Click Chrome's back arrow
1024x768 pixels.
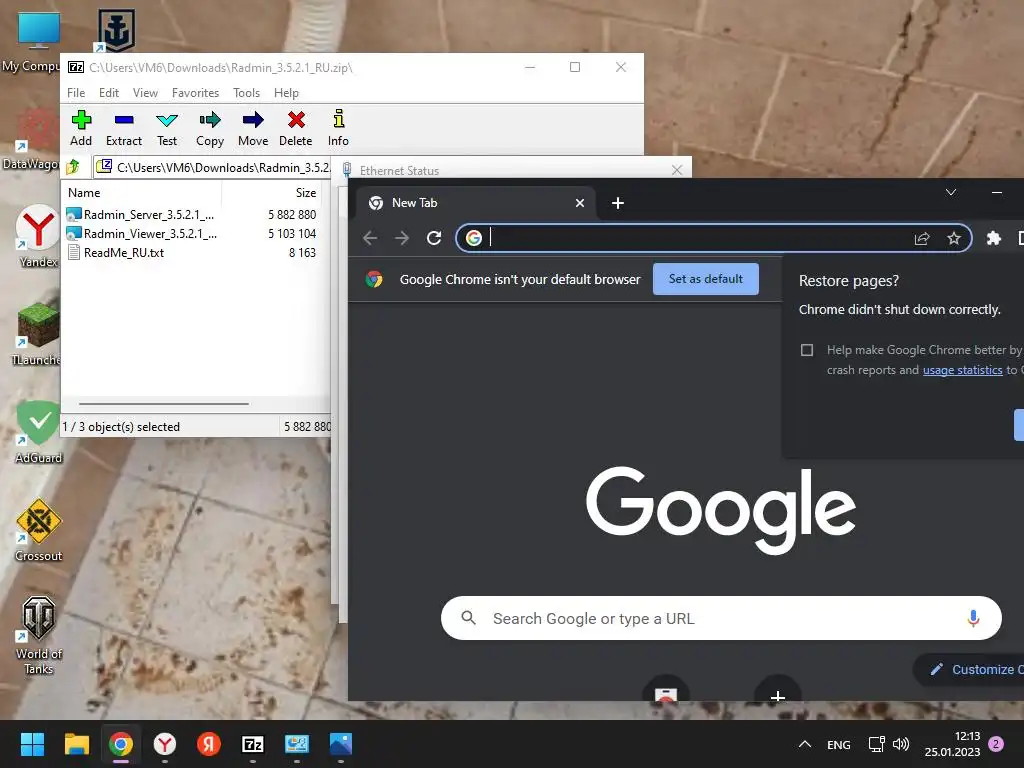[370, 238]
